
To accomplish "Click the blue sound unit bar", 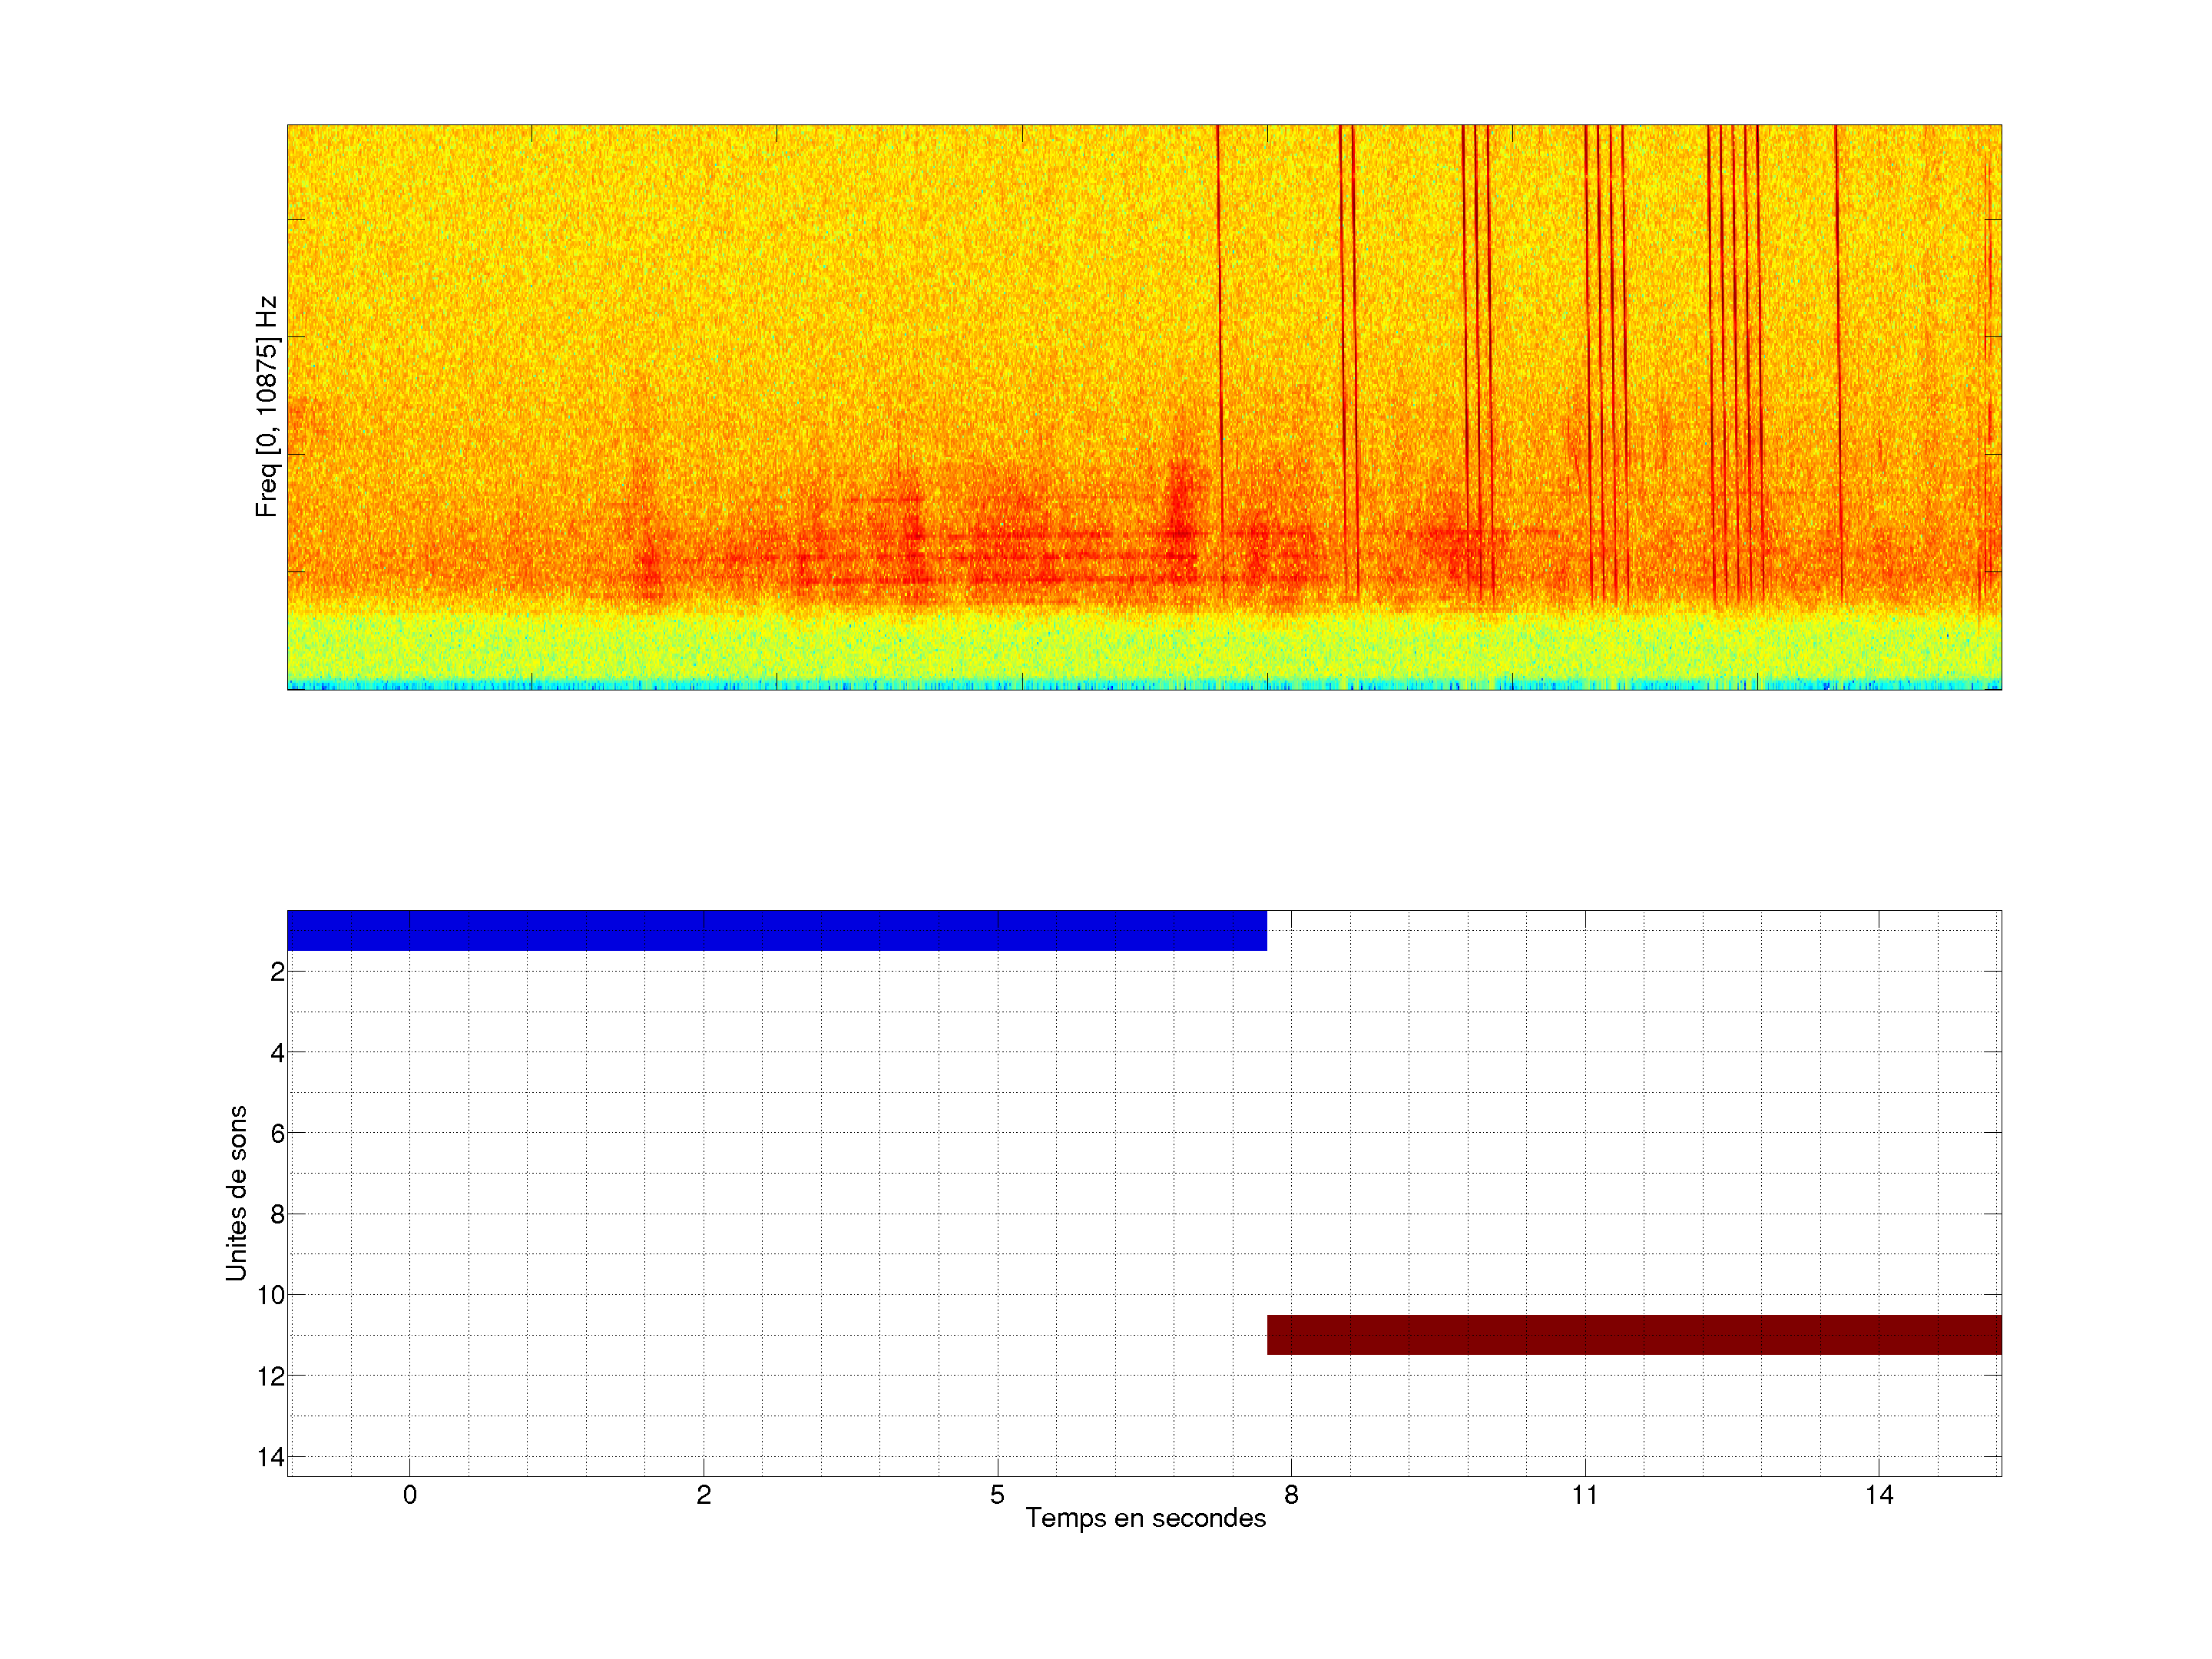I will [776, 930].
